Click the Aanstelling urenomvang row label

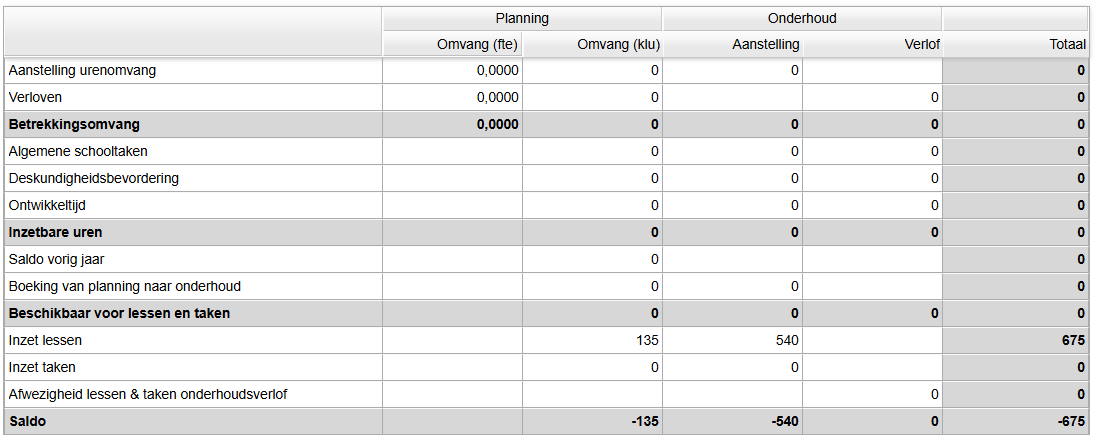pos(82,71)
